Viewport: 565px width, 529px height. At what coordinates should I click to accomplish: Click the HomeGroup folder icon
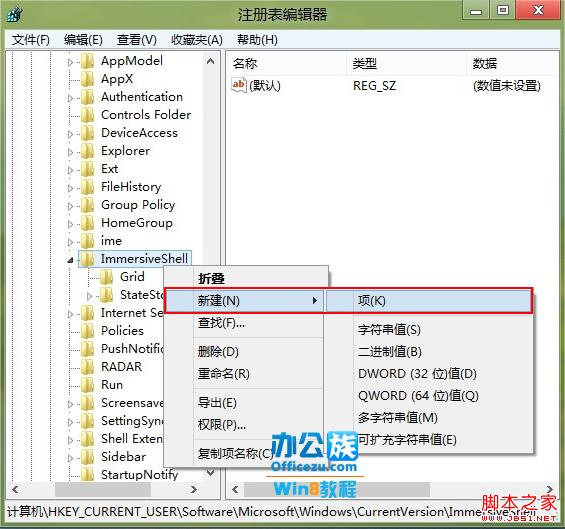[88, 223]
